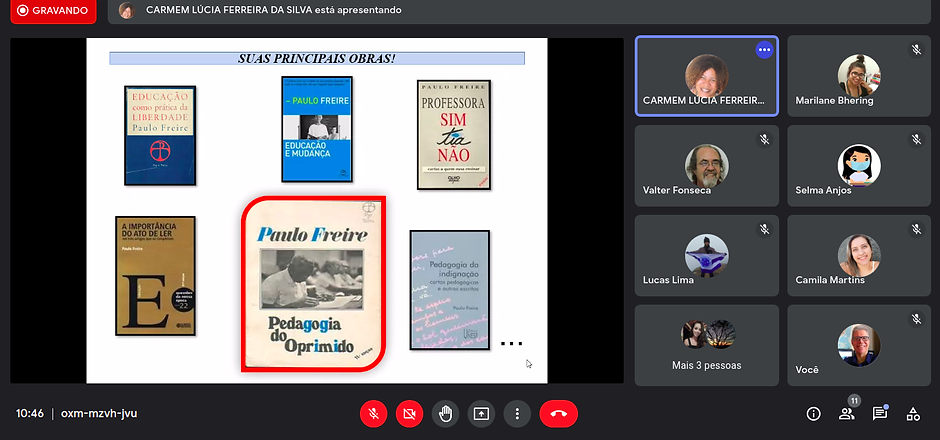Raise your hand
The height and width of the screenshot is (440, 940).
pos(445,414)
